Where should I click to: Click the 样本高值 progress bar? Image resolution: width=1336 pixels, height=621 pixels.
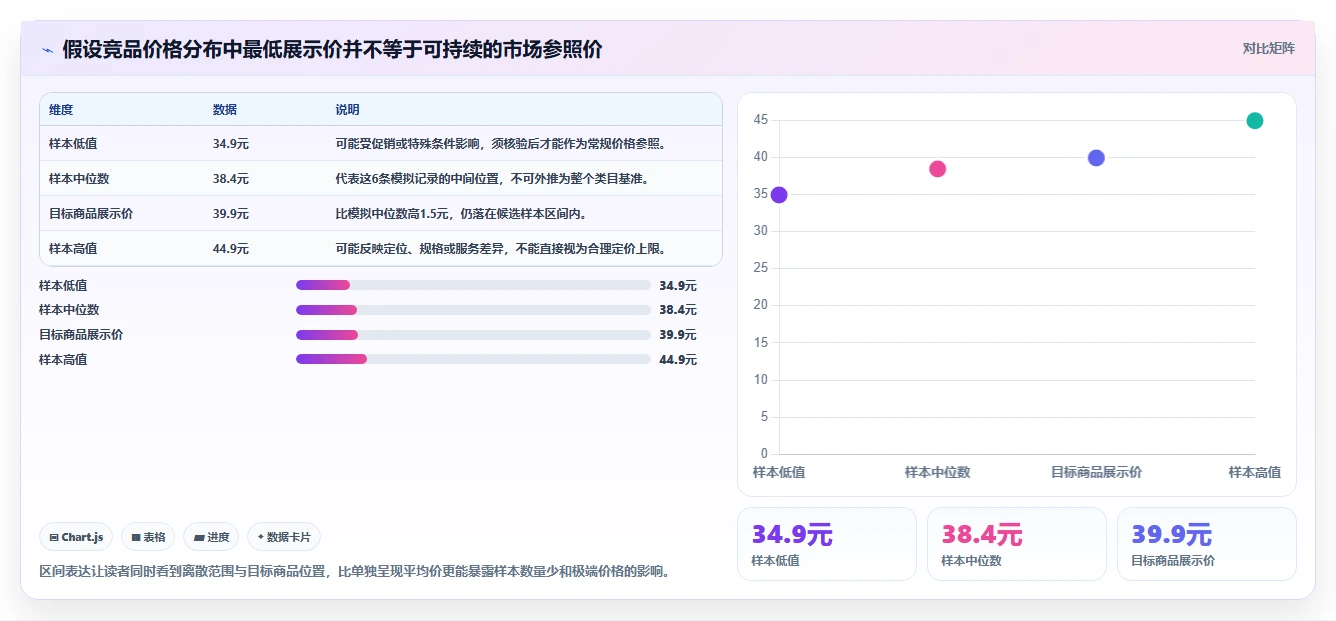tap(473, 359)
